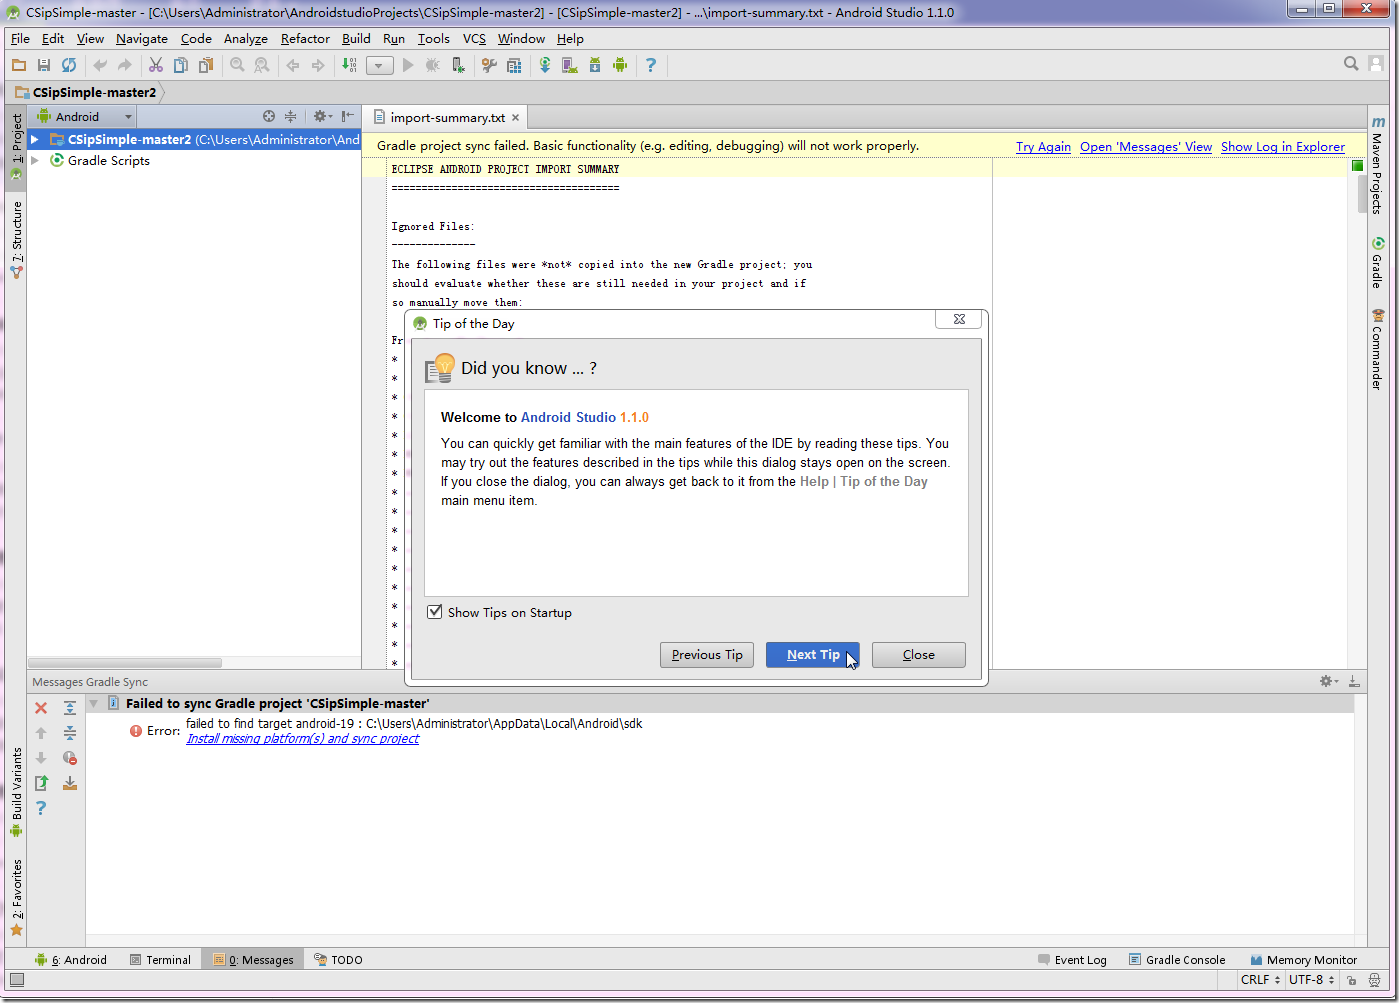Click the Help question mark in the toolbar
1399x1003 pixels.
(651, 65)
